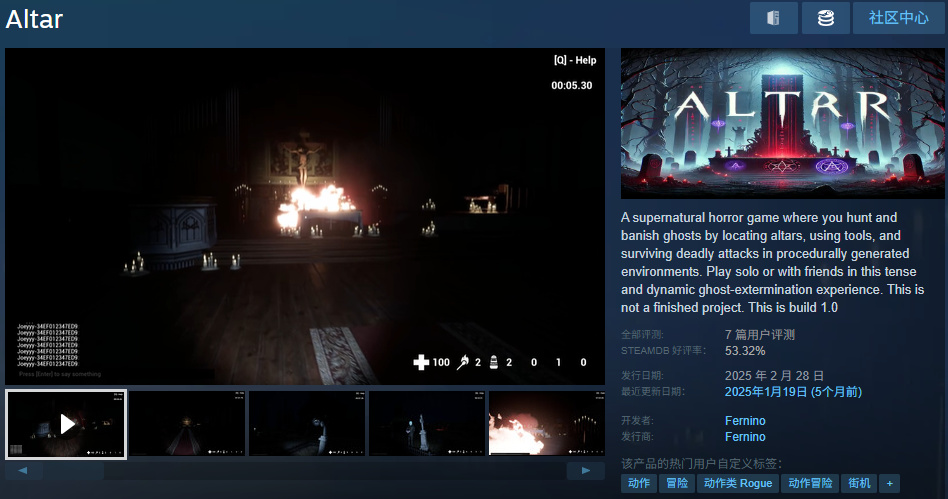Screen dimensions: 948x499
Task: Open the update date 2025年1月19日 link
Action: (793, 392)
